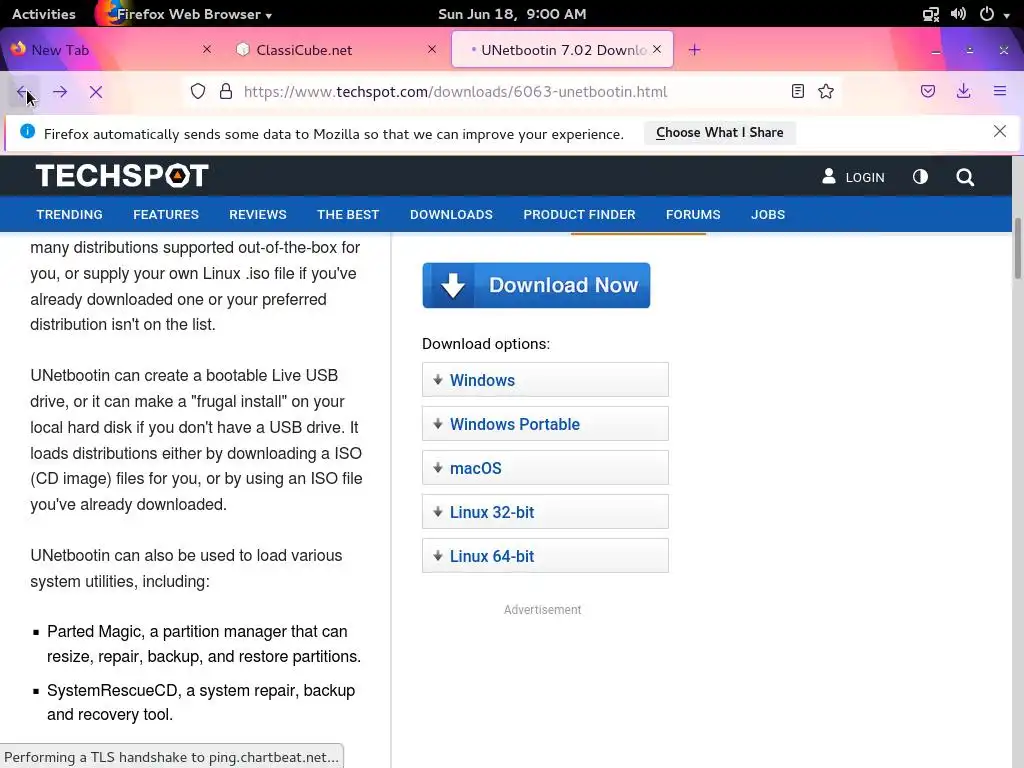Open a new tab with plus button
The width and height of the screenshot is (1024, 768).
point(694,50)
